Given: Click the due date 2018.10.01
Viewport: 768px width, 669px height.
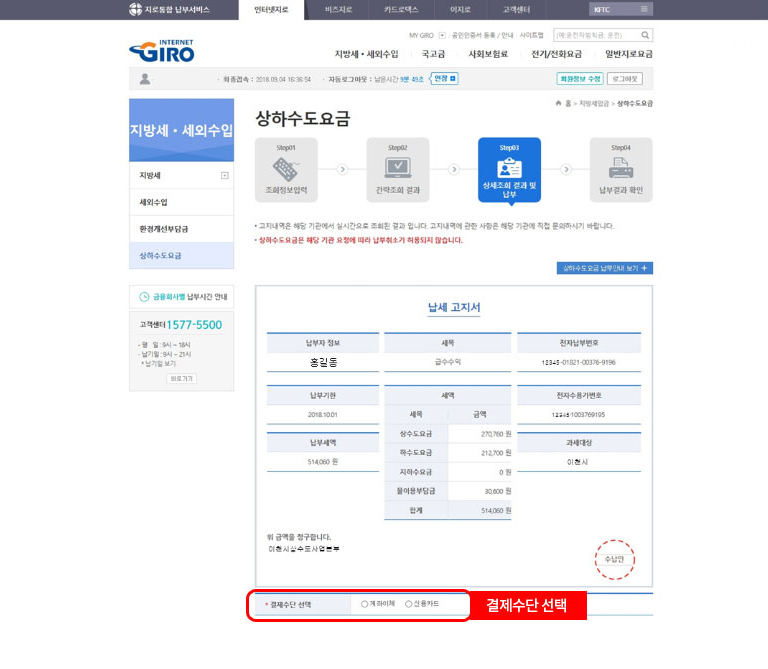Looking at the screenshot, I should pos(322,415).
